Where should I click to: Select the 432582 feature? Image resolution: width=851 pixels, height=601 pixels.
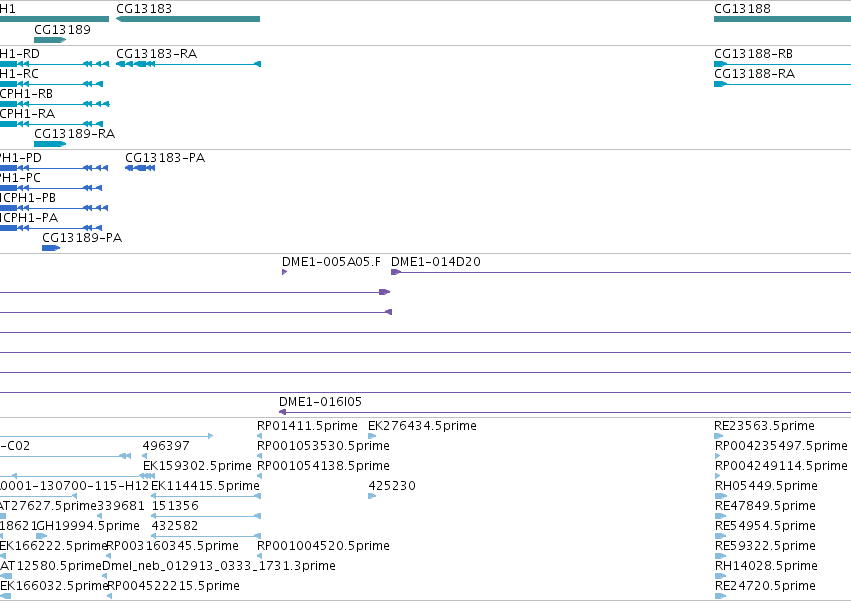206,536
